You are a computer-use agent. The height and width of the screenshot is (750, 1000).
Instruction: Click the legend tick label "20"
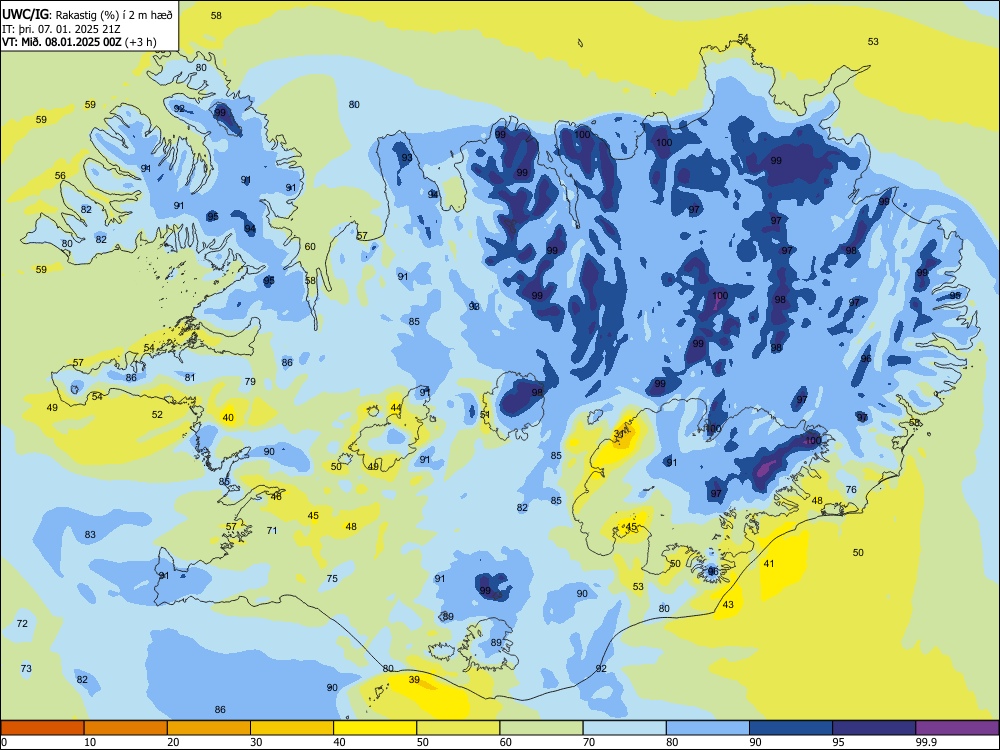[173, 742]
